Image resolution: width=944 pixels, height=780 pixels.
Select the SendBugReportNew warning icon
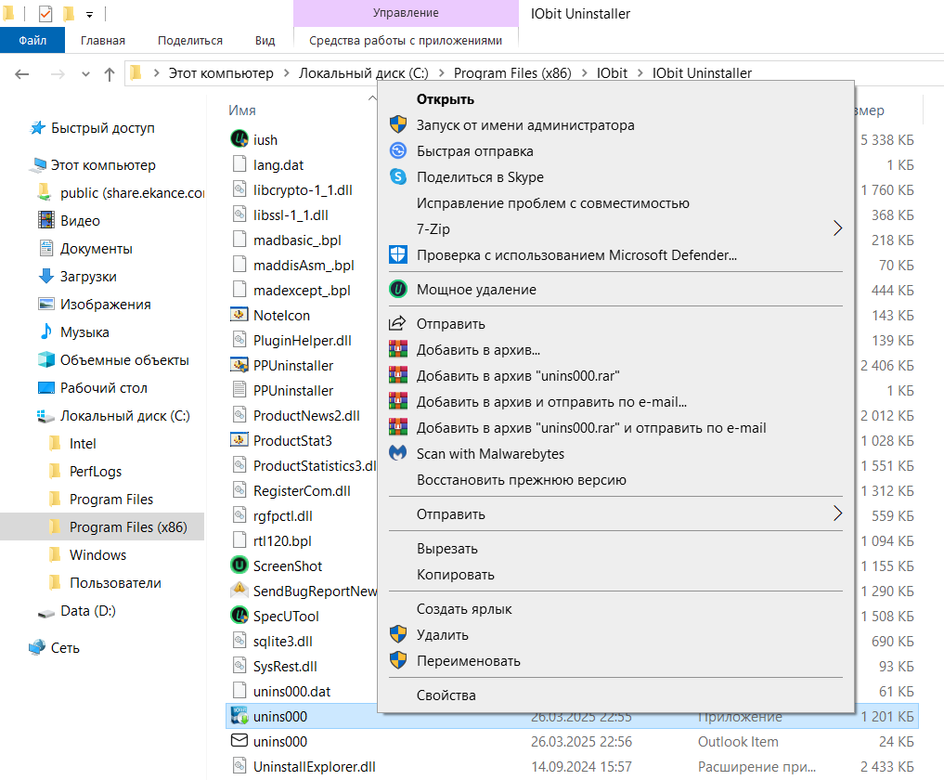point(239,590)
